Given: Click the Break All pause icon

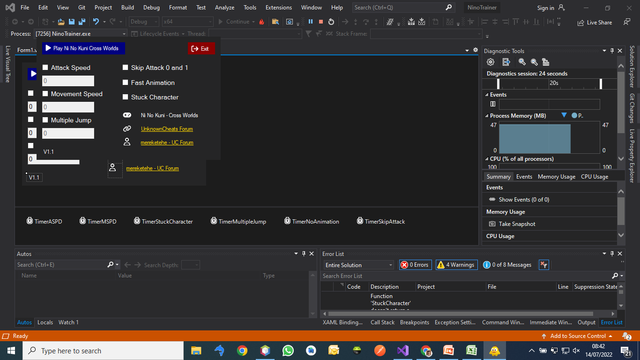Looking at the screenshot, I should pos(311,22).
